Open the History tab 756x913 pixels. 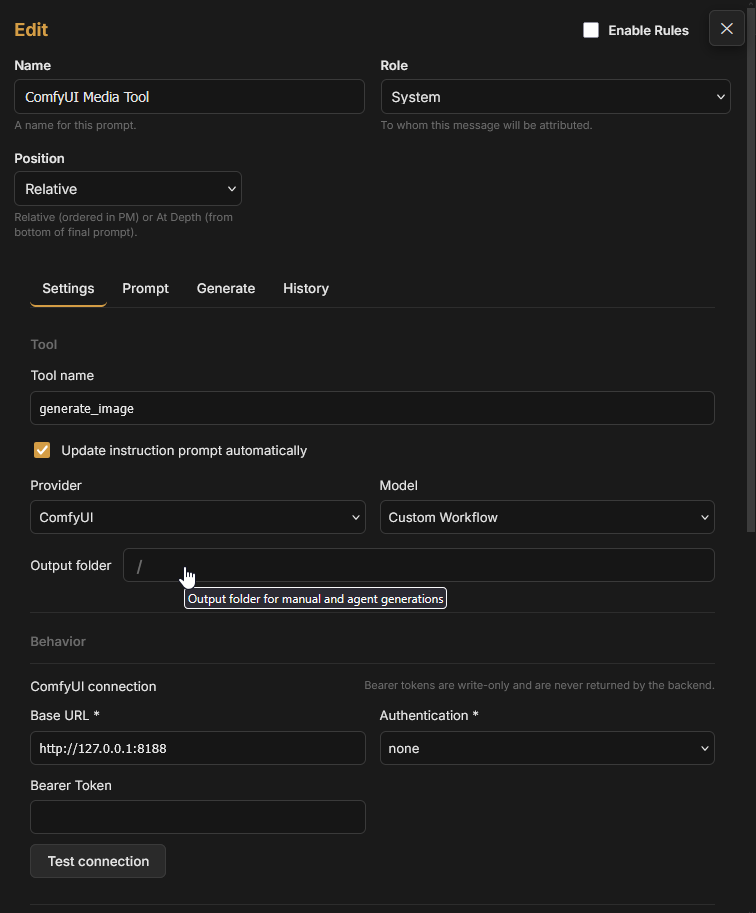click(306, 289)
